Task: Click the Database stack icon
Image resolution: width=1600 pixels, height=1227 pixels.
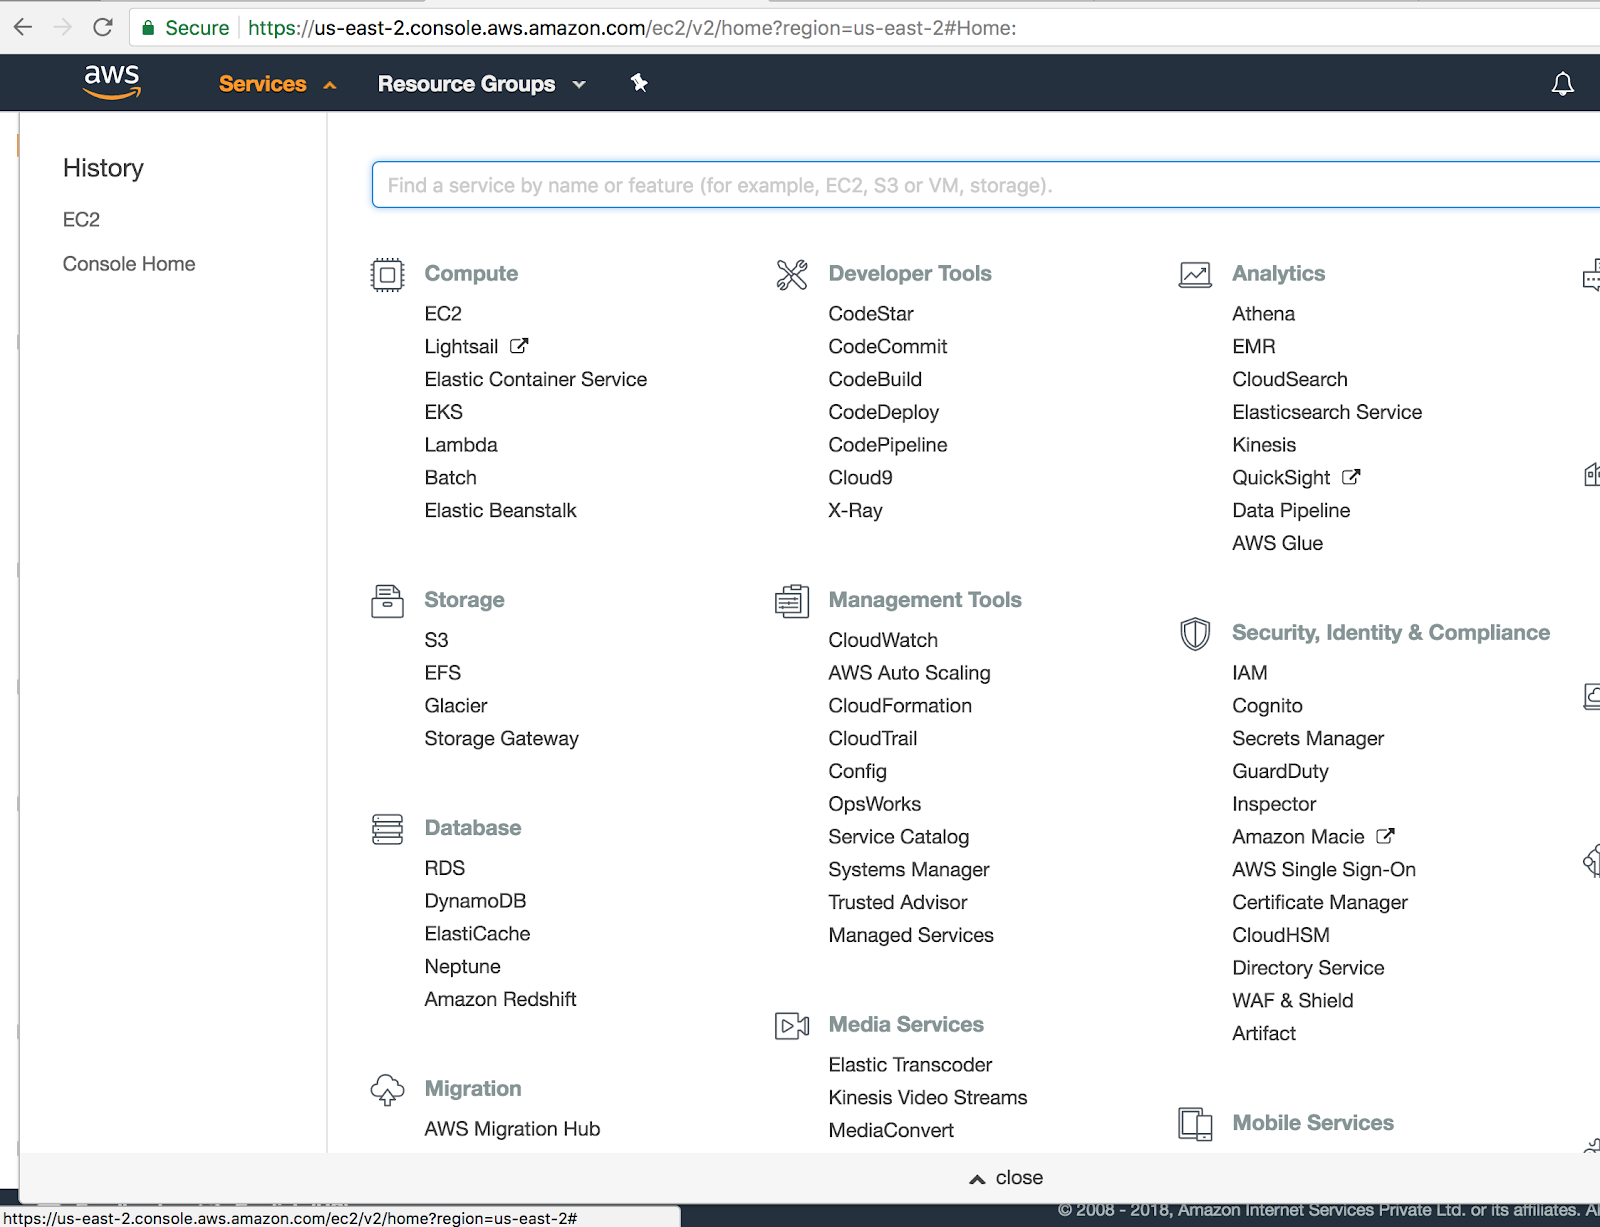Action: [x=387, y=829]
